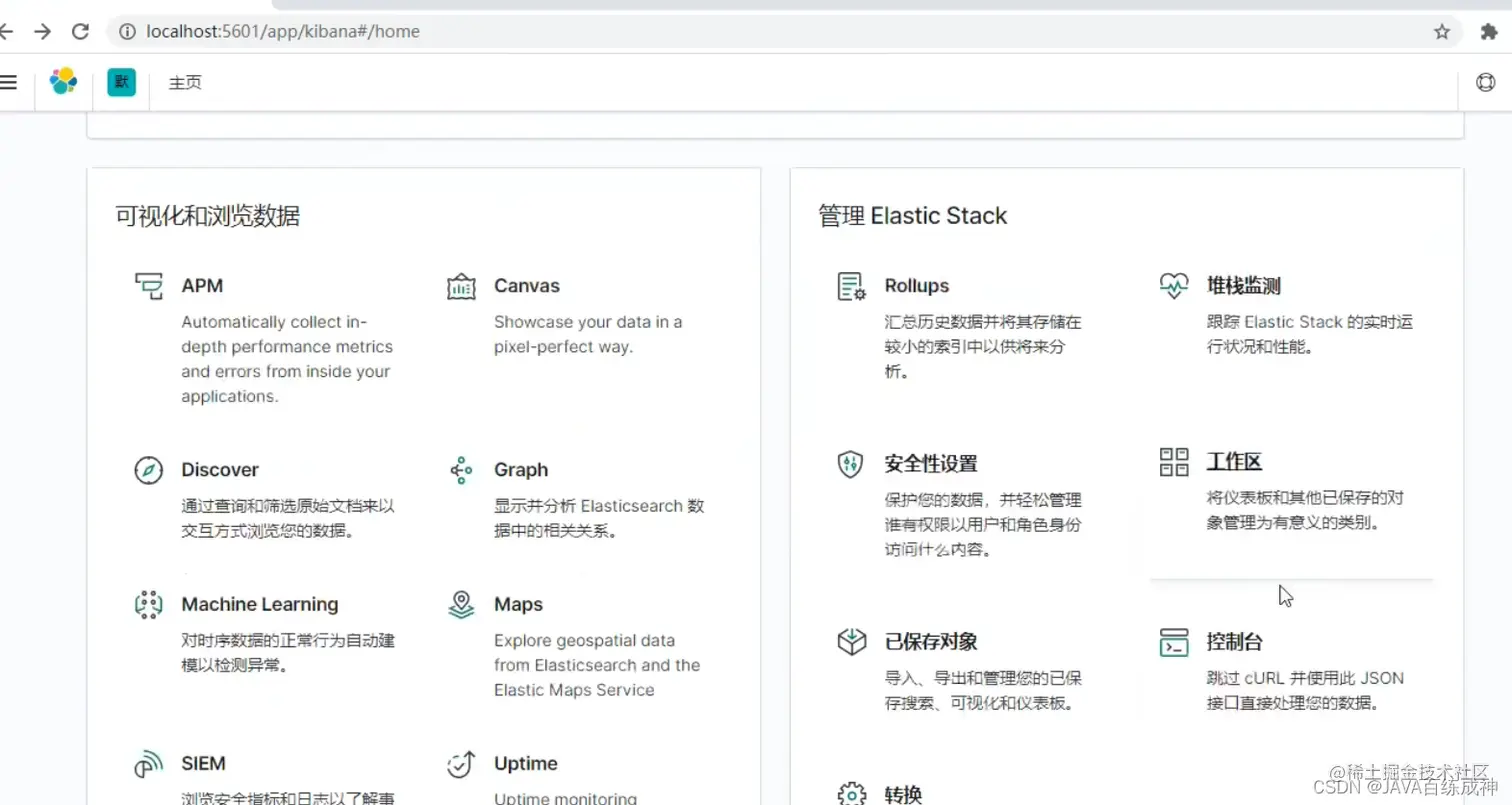Open the SIEM link title
The height and width of the screenshot is (805, 1512).
tap(203, 764)
